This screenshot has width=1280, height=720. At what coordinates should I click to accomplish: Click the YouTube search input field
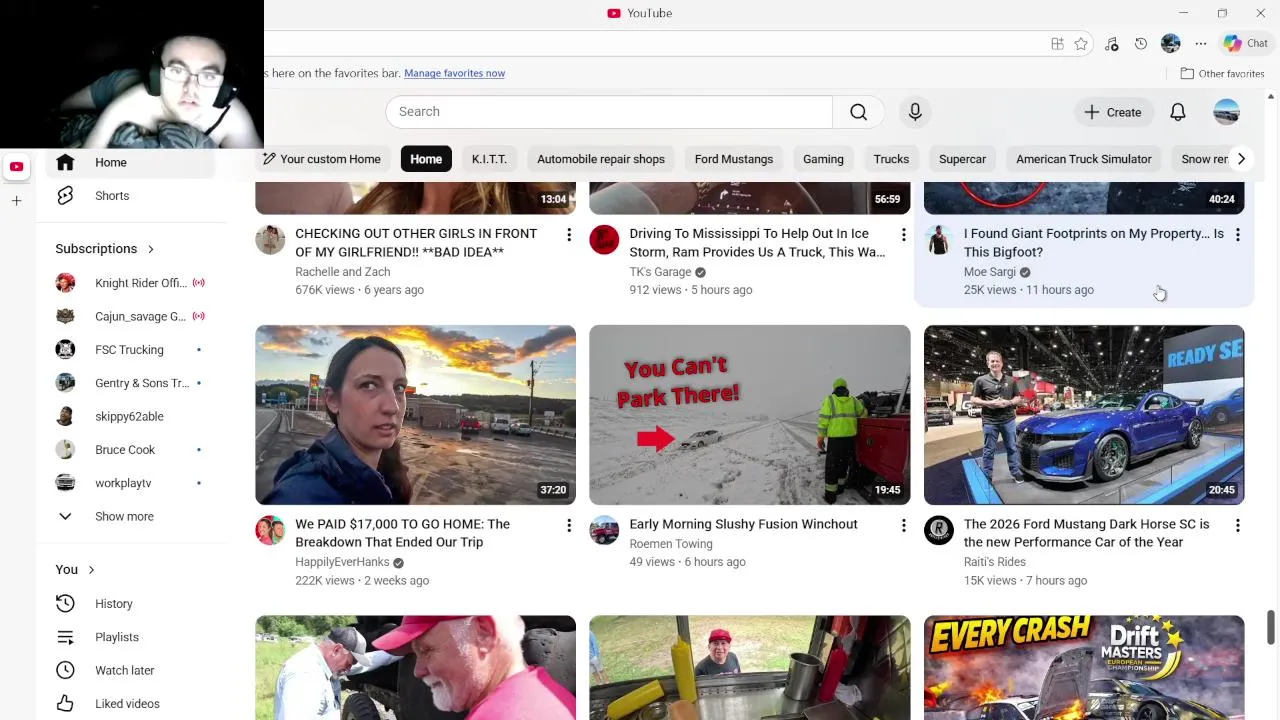(609, 112)
